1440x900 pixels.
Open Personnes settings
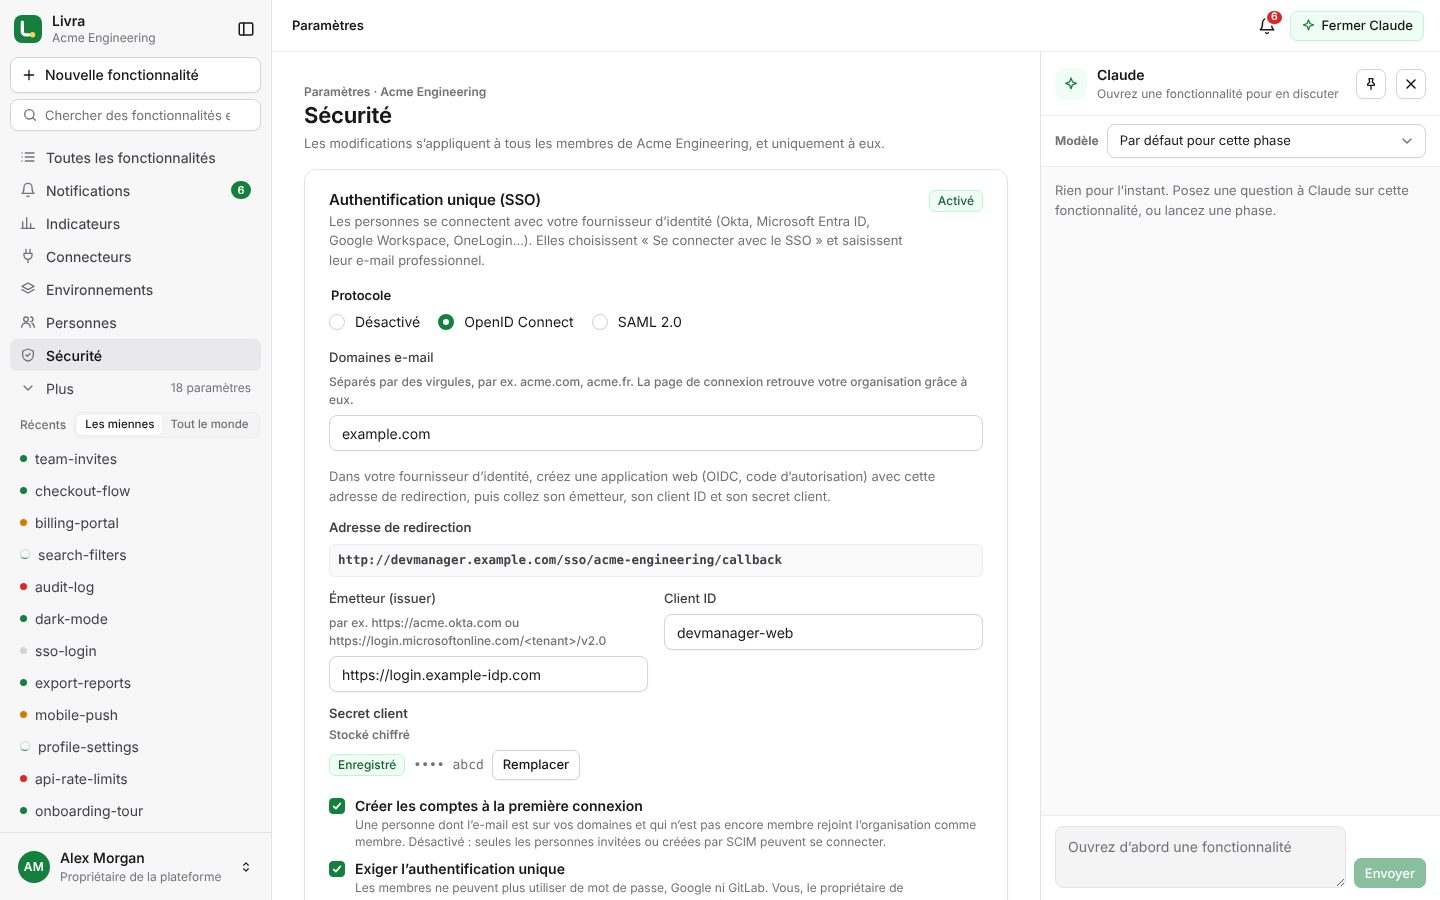coord(135,323)
